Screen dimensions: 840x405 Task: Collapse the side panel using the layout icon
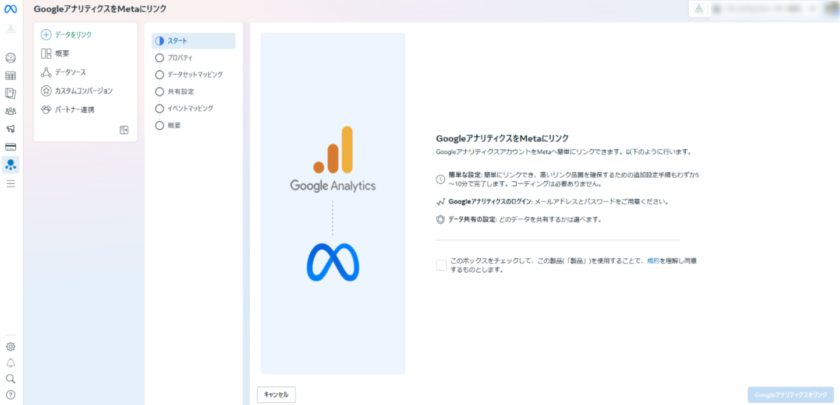pos(124,130)
